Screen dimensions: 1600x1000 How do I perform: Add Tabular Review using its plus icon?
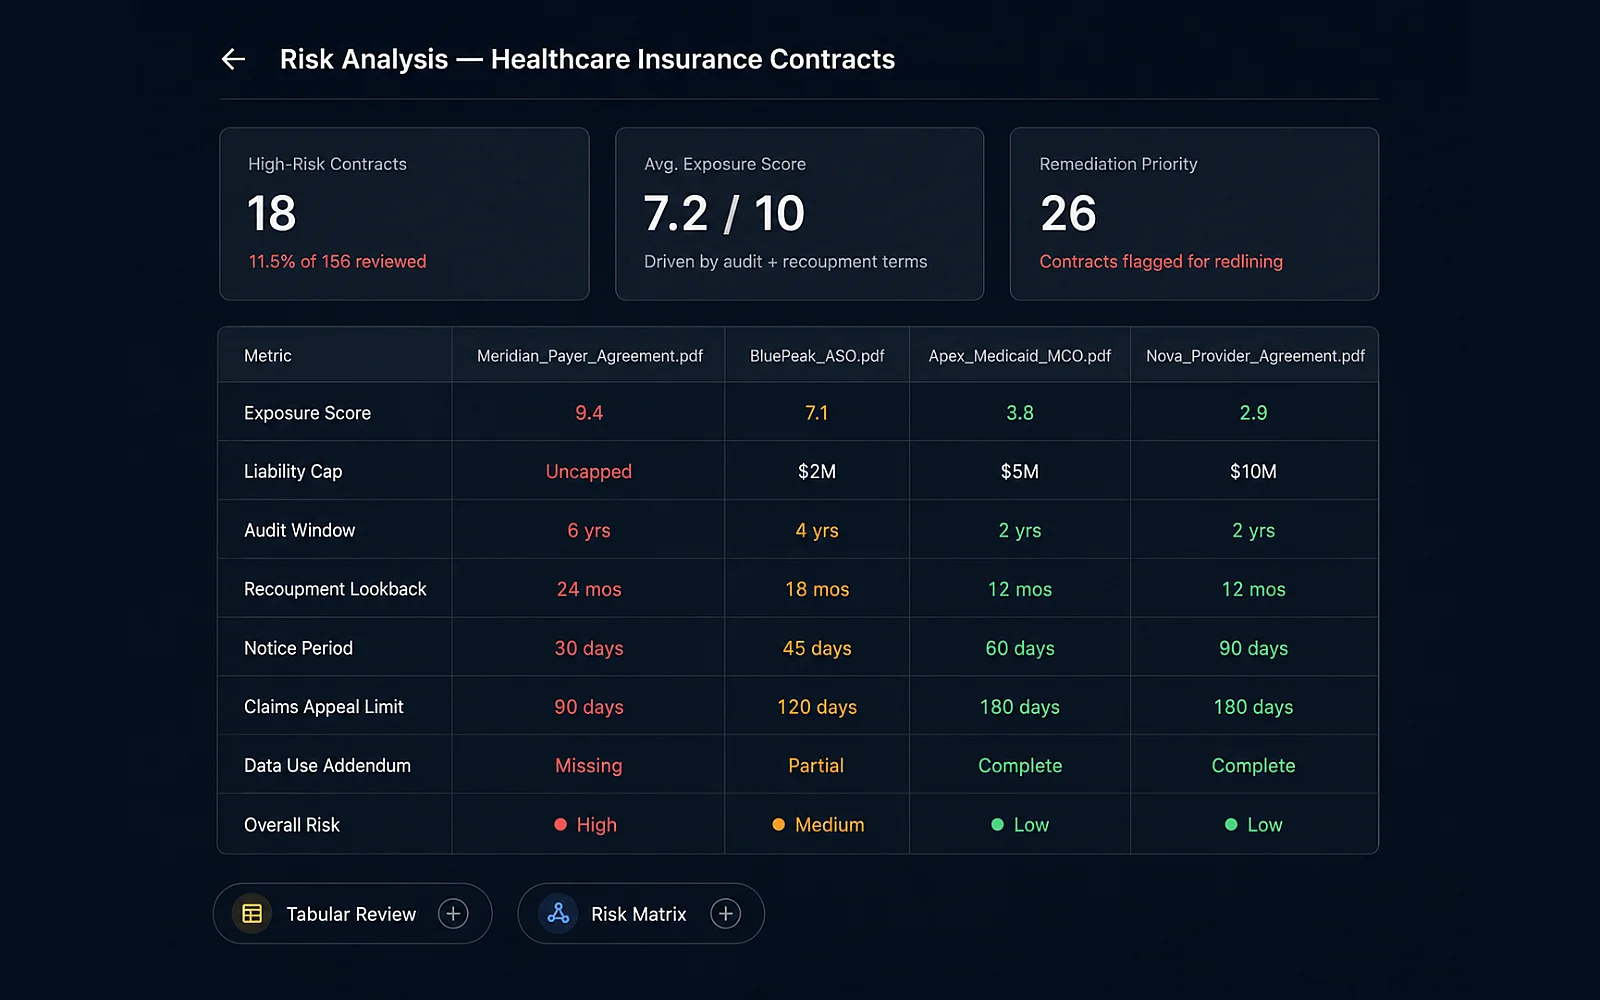[453, 914]
